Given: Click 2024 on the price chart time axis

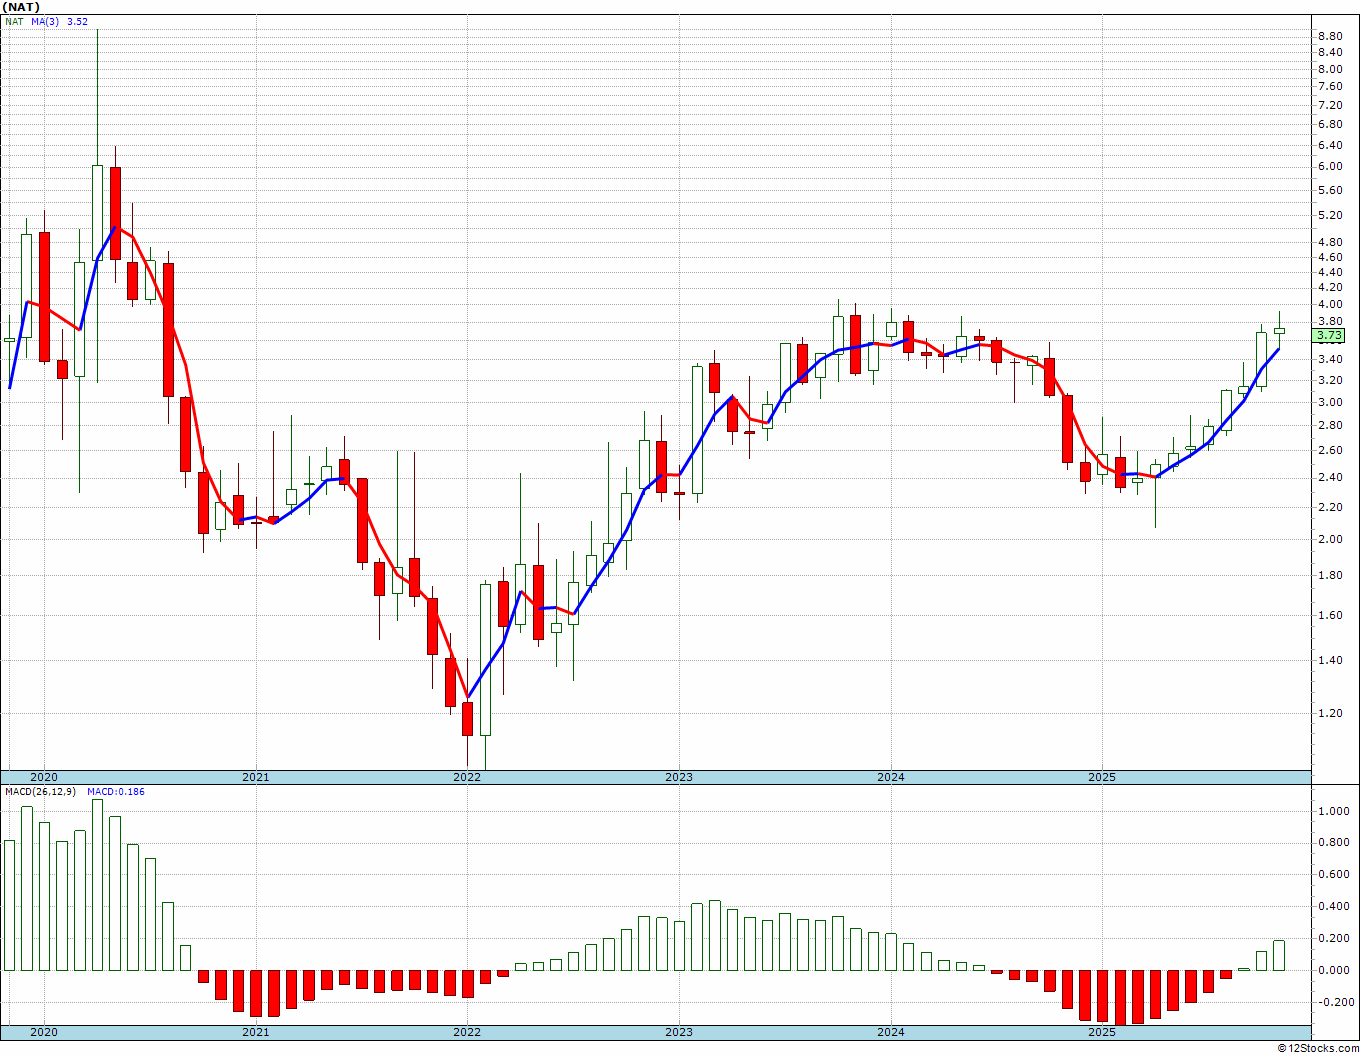Looking at the screenshot, I should pos(890,777).
